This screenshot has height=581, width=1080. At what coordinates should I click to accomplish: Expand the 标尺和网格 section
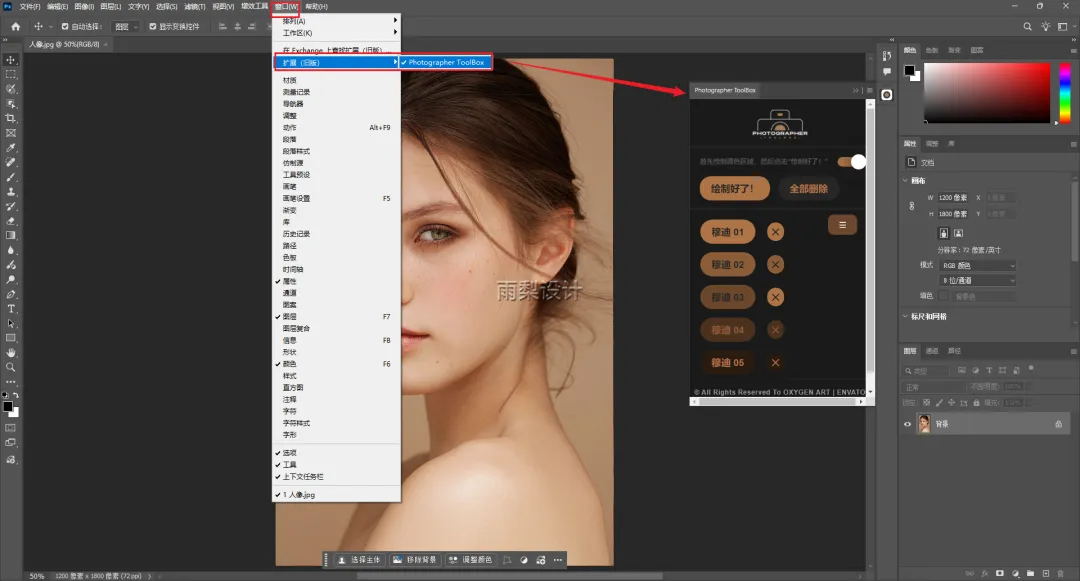point(905,316)
